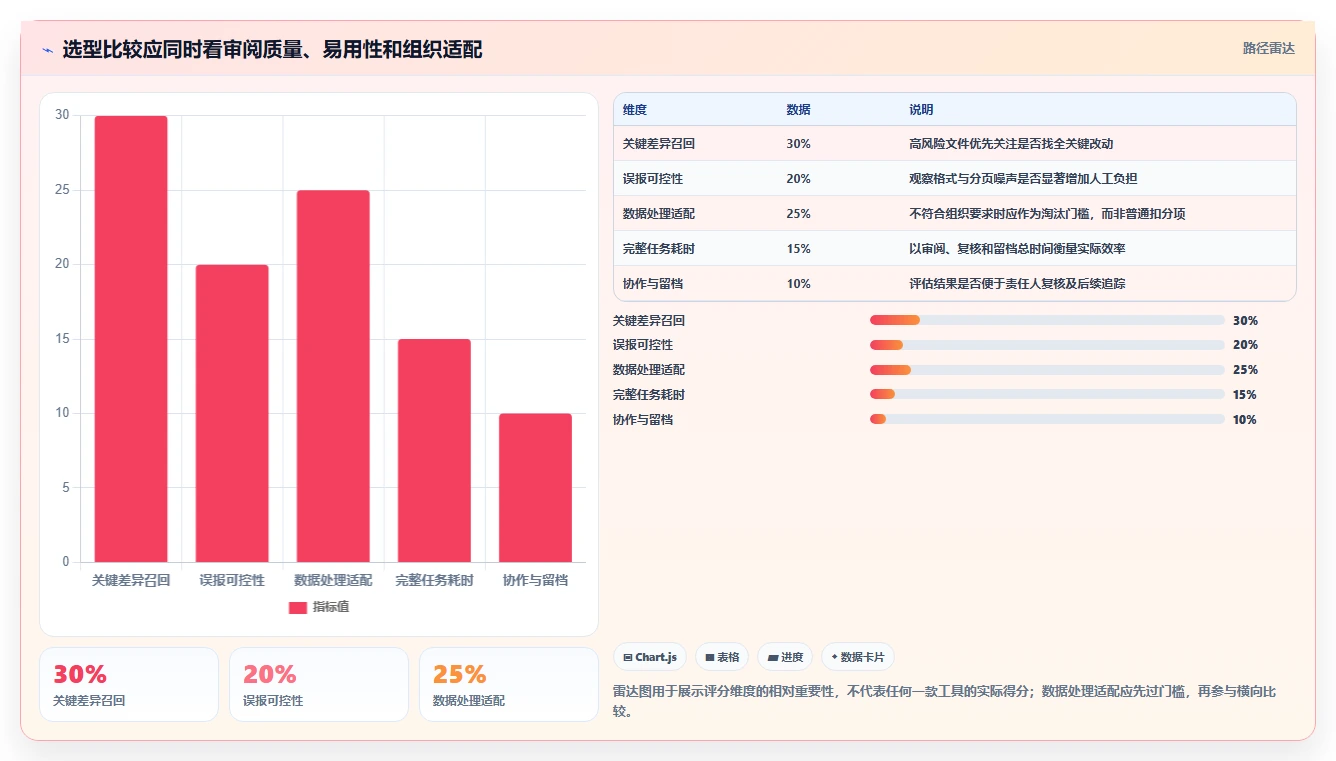This screenshot has height=761, width=1336.
Task: Click description 评估结果是否便于责任人复核及后续追踪
Action: click(1017, 284)
